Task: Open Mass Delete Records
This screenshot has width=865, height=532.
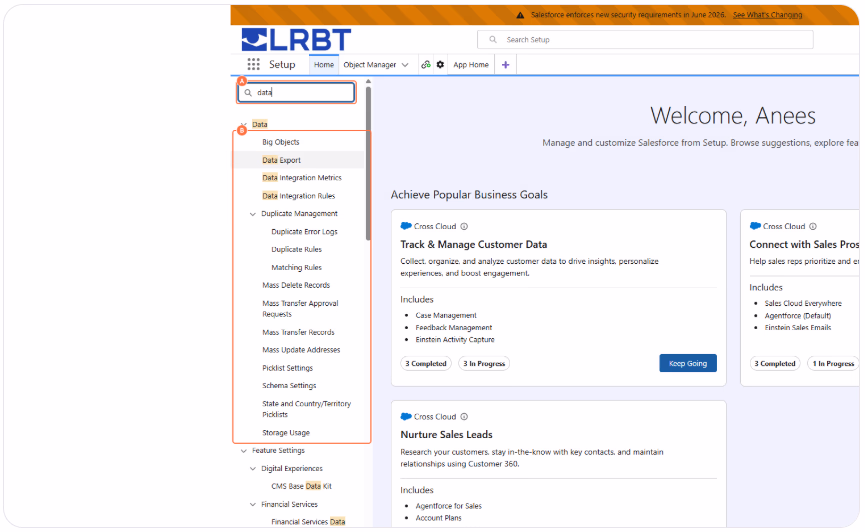Action: [296, 285]
